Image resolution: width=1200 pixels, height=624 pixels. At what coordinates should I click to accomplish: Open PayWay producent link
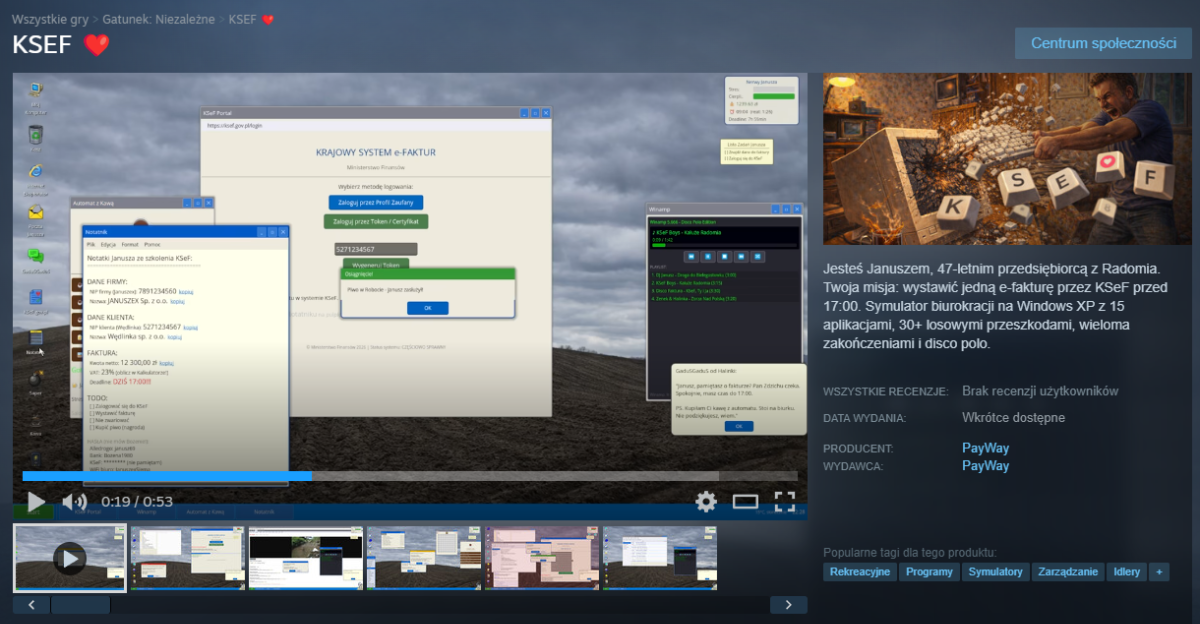(985, 448)
